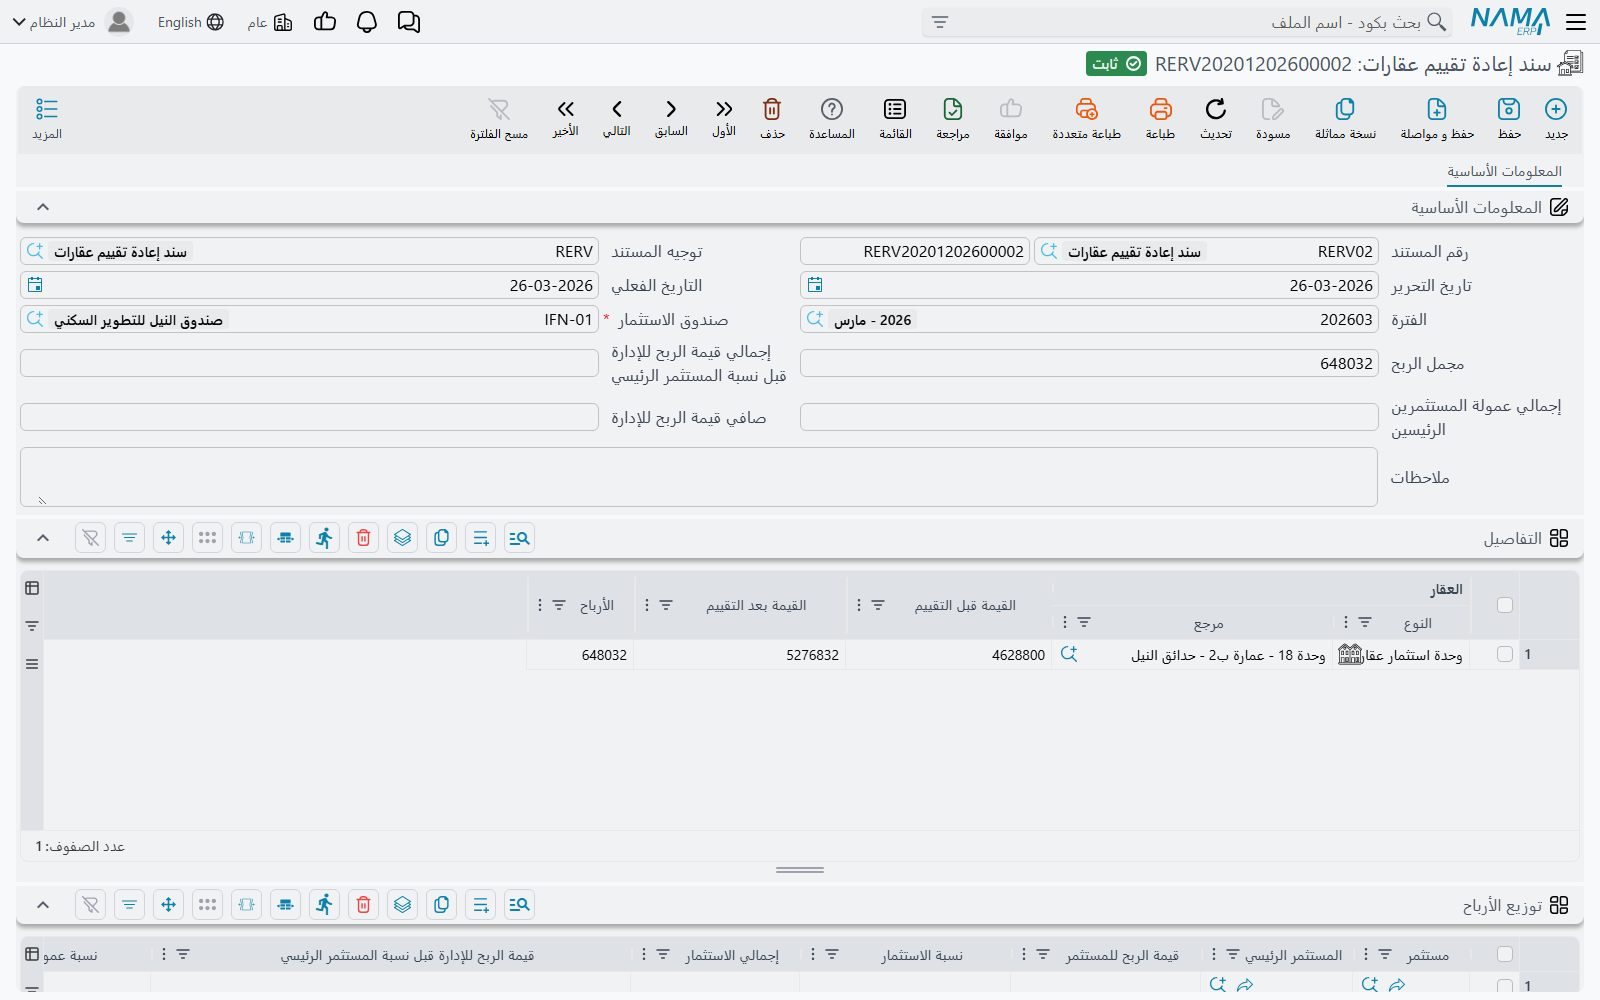This screenshot has width=1600, height=1000.
Task: Click the Delete (حذف) toolbar icon
Action: [772, 109]
